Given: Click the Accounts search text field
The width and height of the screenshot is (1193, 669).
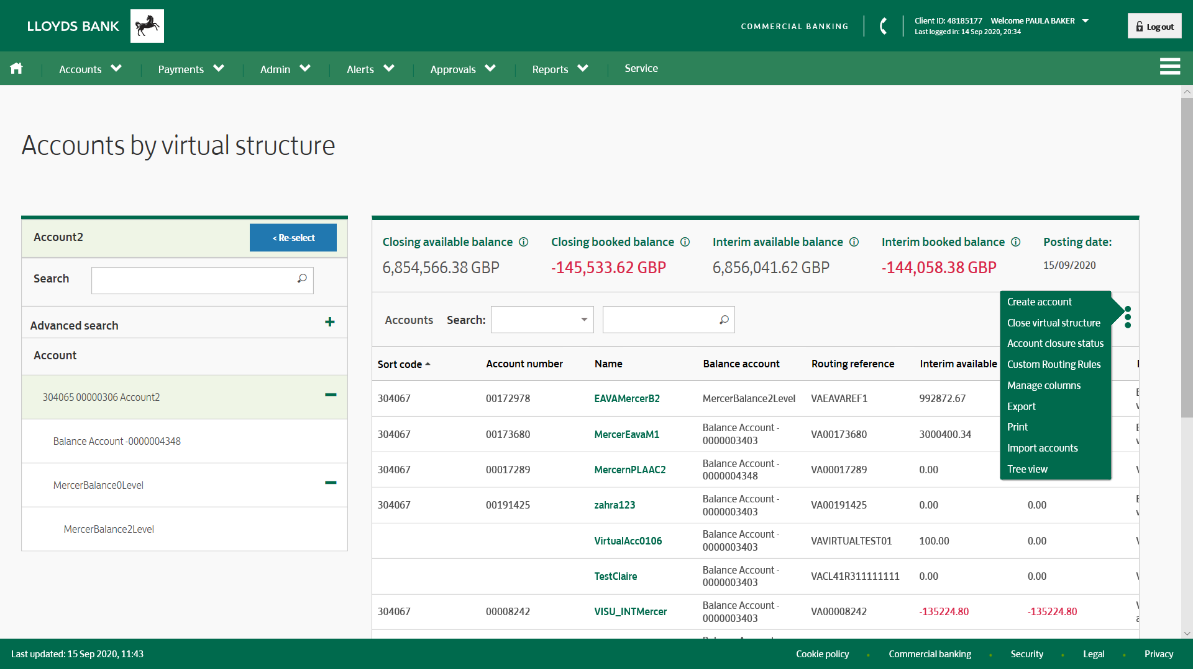Looking at the screenshot, I should click(668, 320).
